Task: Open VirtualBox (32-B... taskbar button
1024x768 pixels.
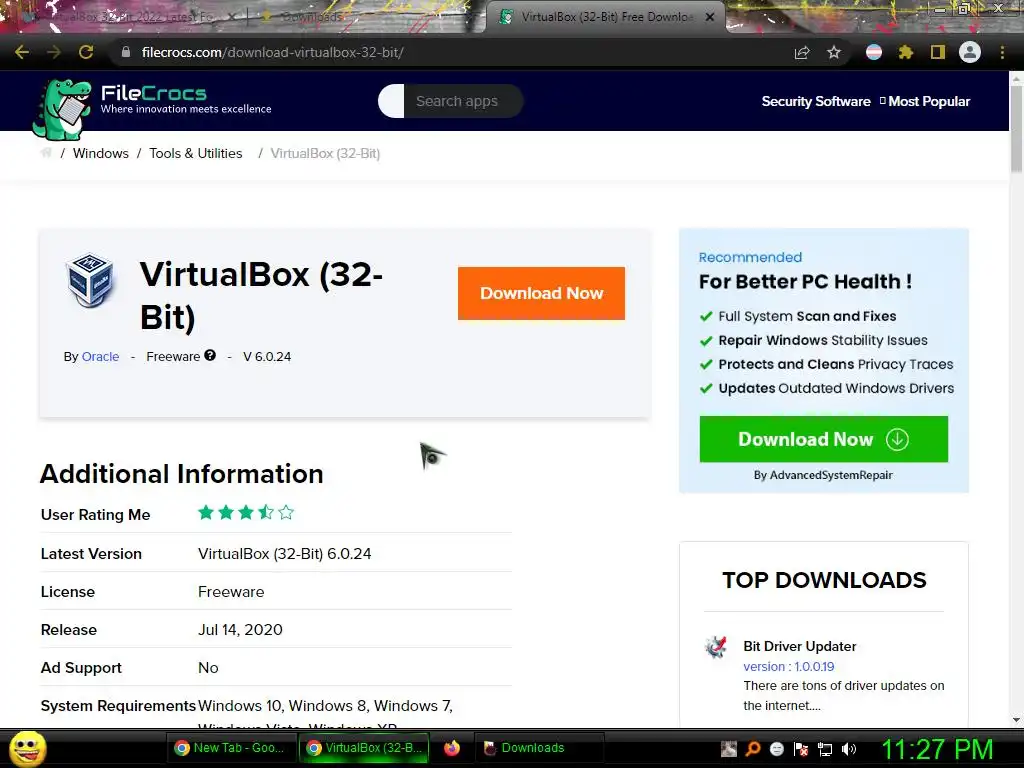Action: pos(364,748)
